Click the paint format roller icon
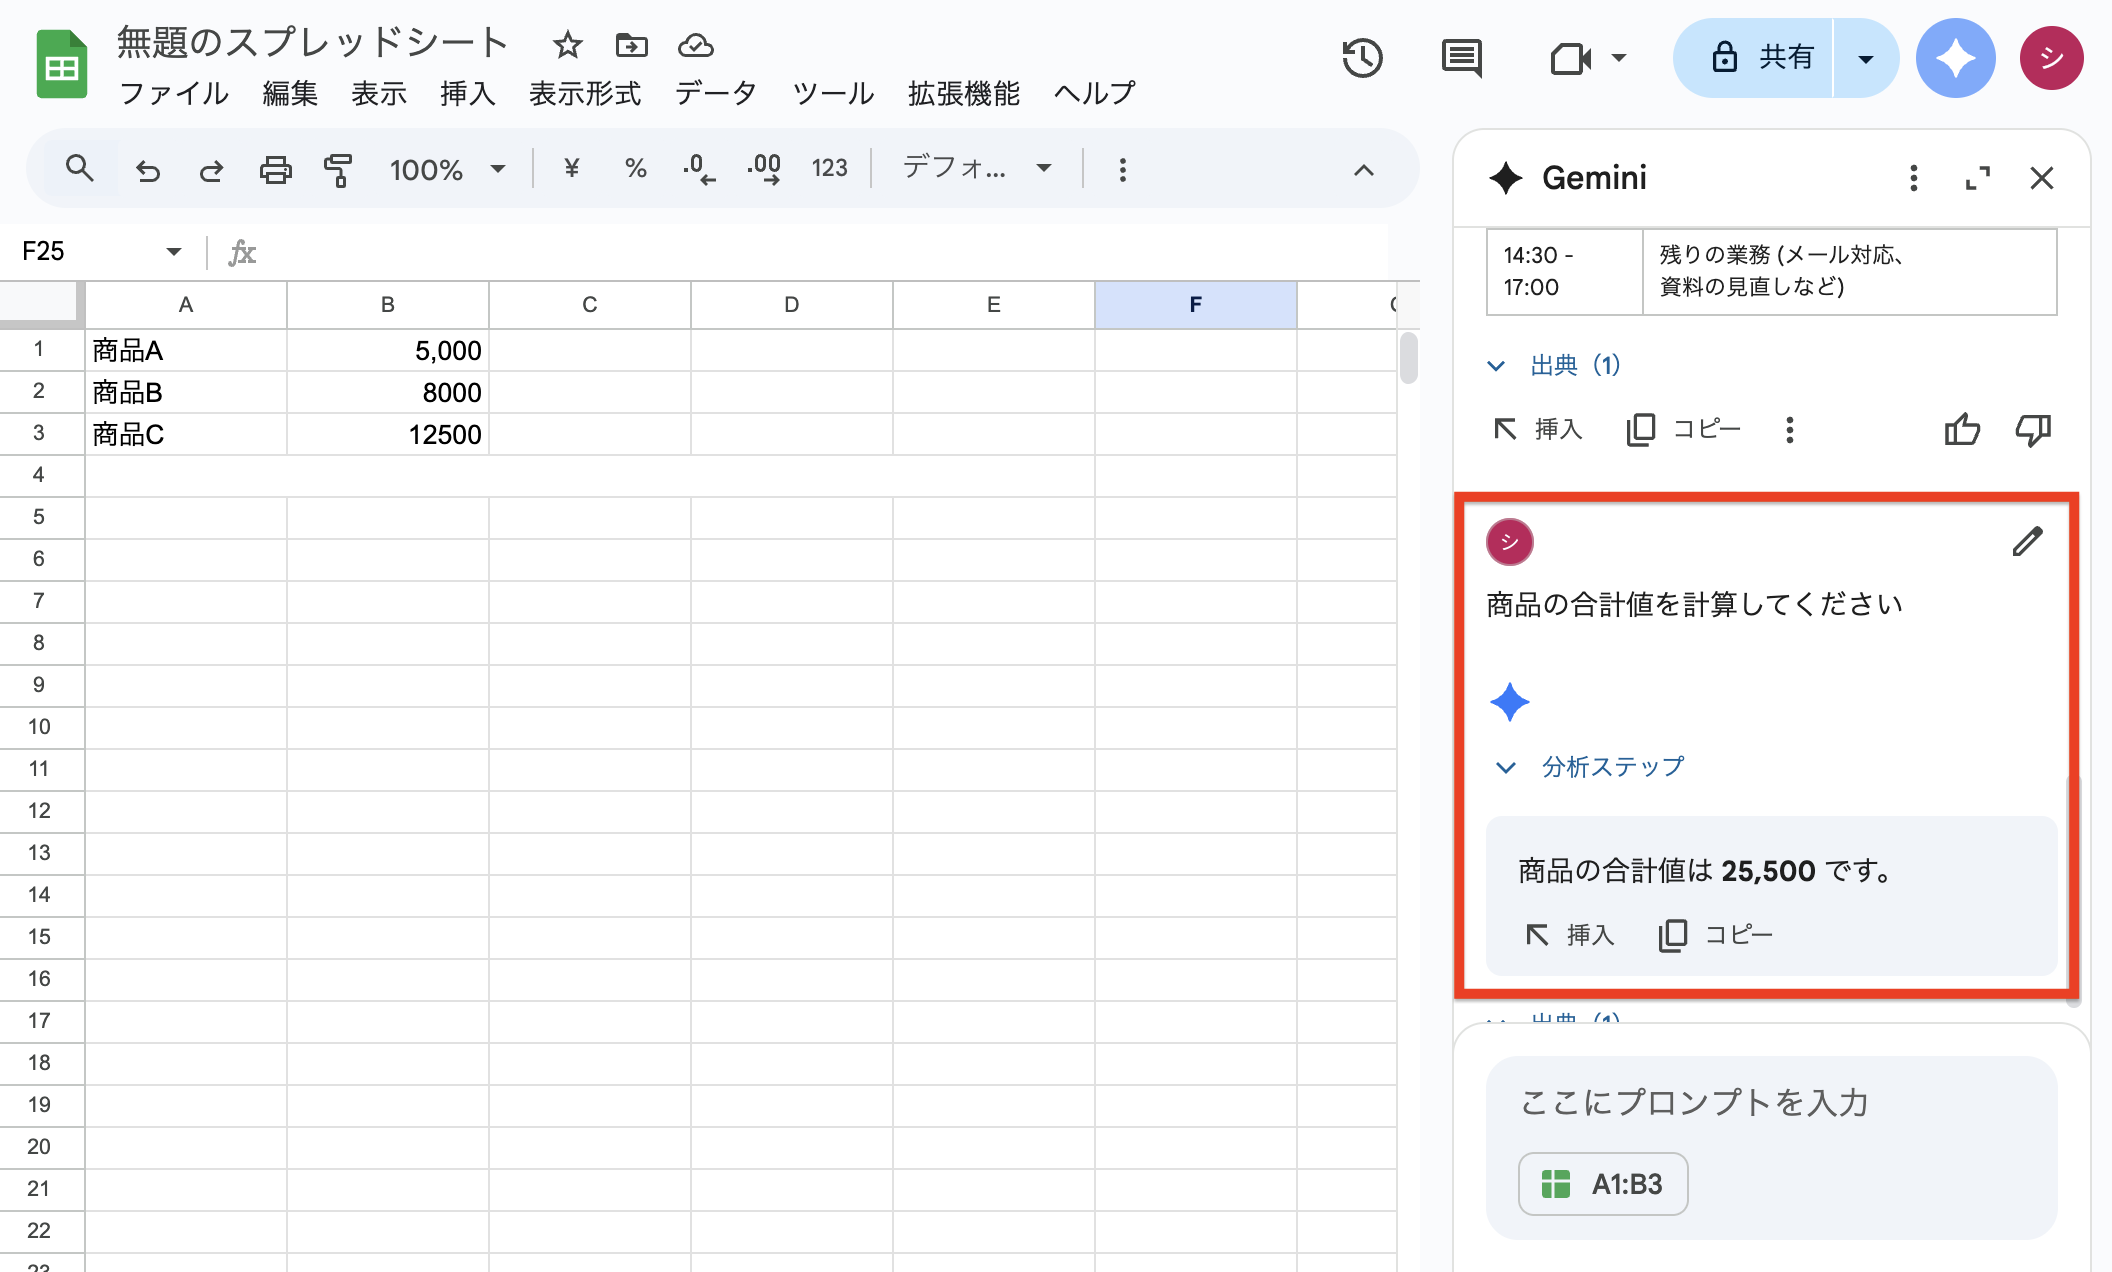The height and width of the screenshot is (1272, 2112). click(338, 170)
